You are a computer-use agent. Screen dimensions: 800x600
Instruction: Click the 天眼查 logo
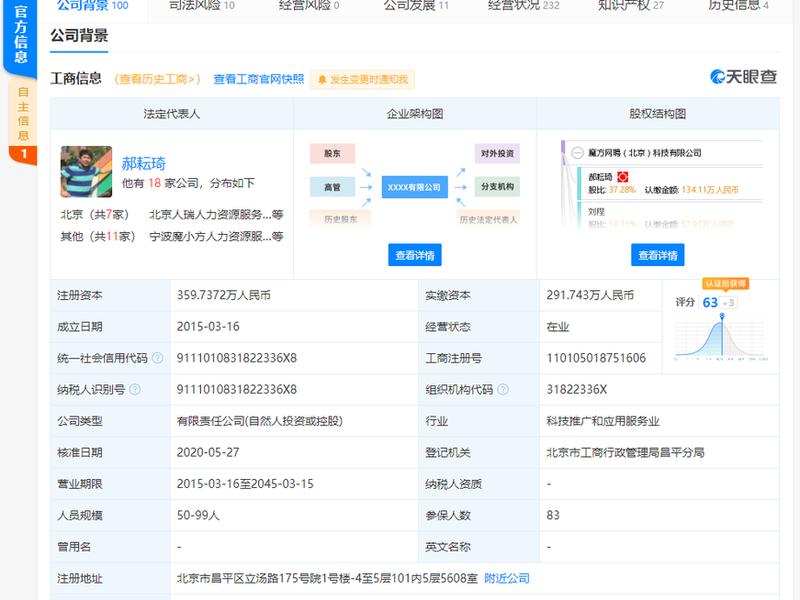tap(743, 77)
